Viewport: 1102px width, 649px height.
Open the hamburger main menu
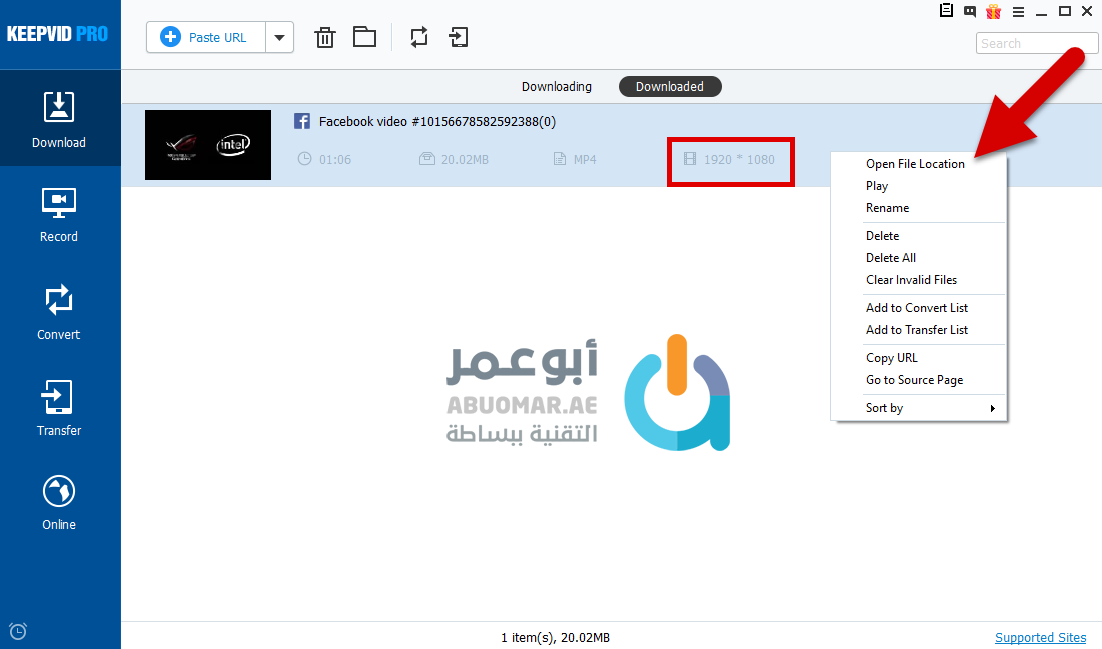[x=1018, y=12]
